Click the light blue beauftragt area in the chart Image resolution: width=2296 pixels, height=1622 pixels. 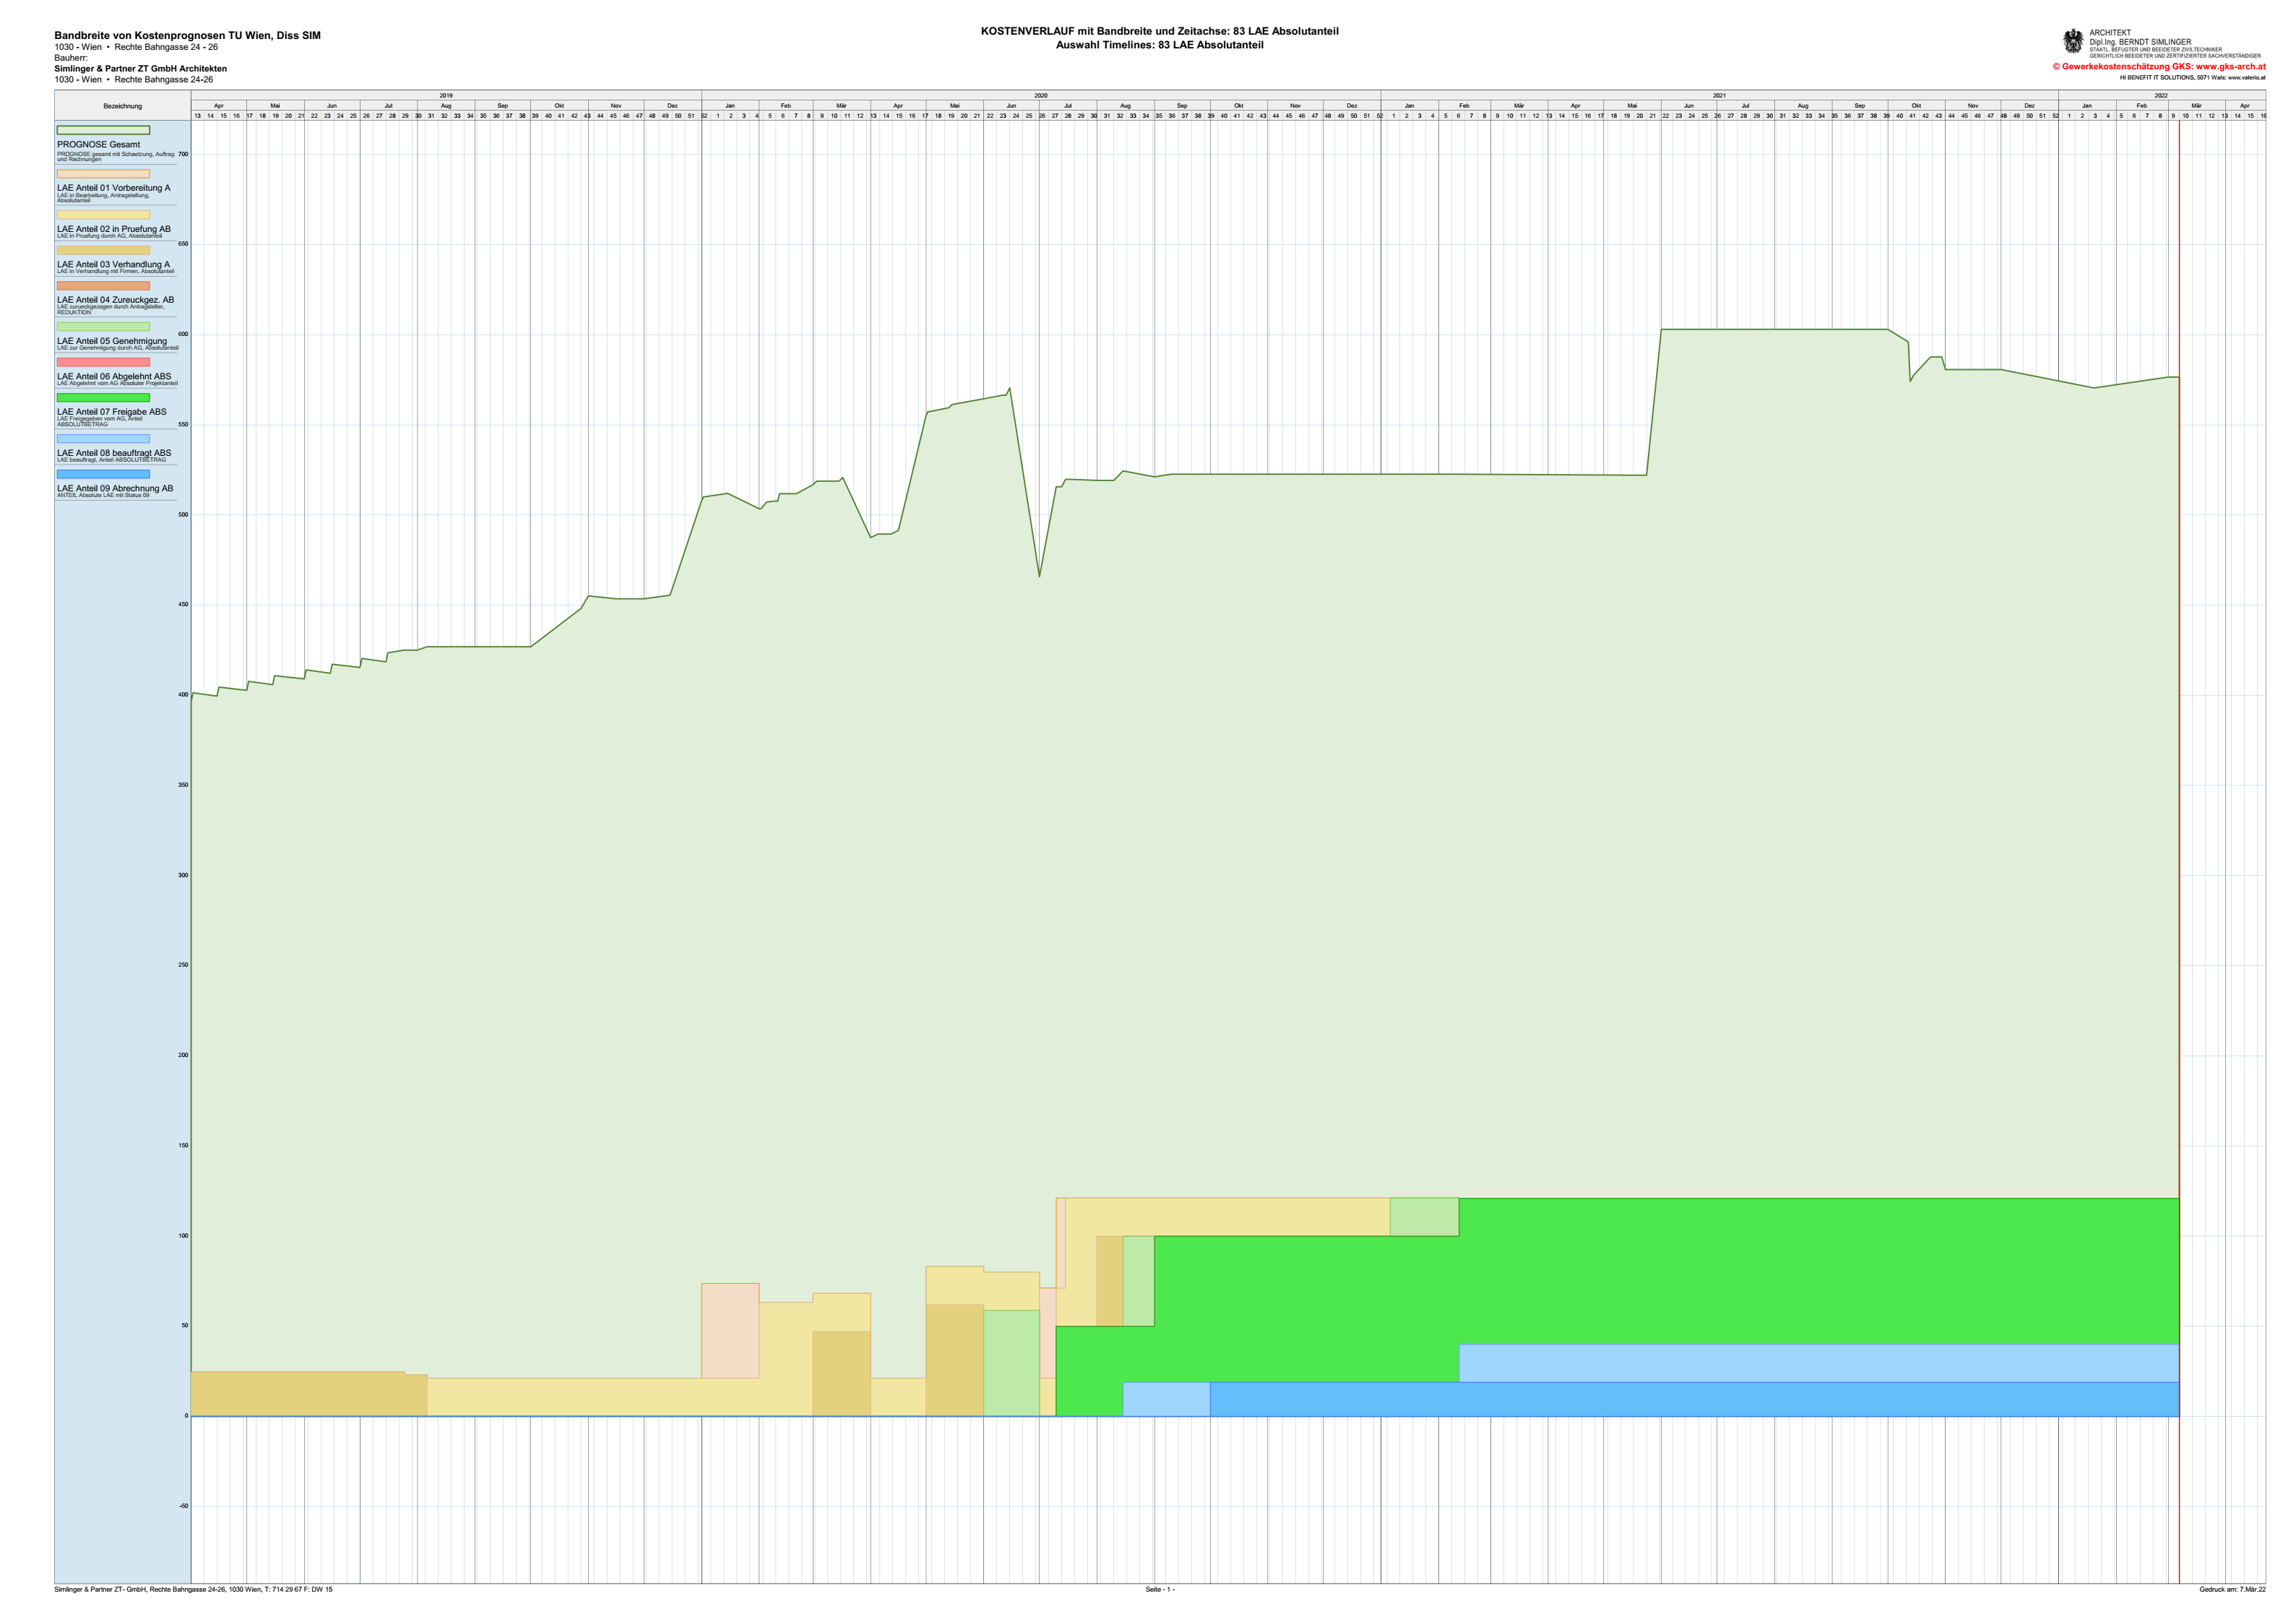[1800, 1363]
